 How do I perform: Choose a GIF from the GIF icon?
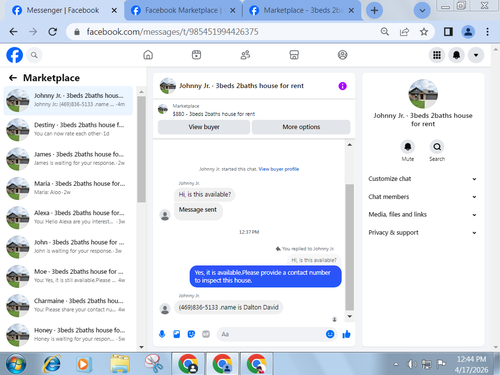206,334
